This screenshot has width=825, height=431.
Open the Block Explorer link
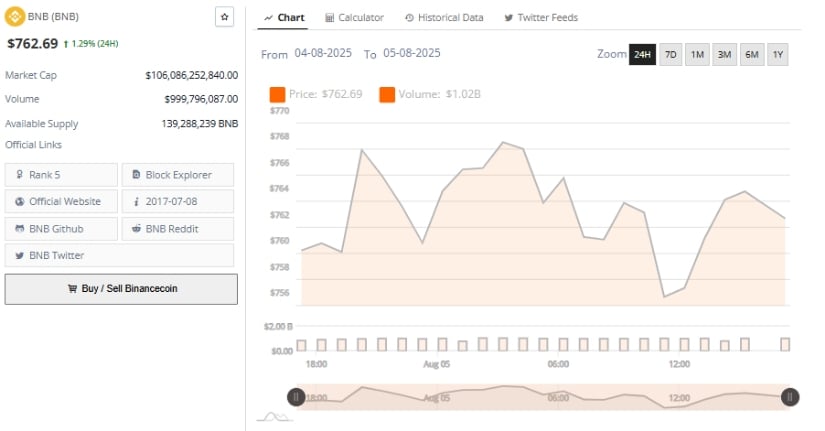click(178, 174)
